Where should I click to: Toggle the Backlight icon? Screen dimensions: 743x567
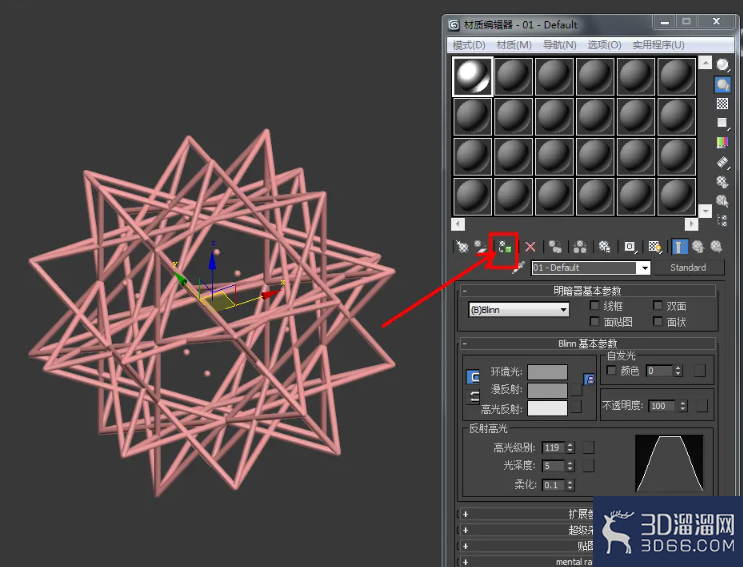(722, 85)
